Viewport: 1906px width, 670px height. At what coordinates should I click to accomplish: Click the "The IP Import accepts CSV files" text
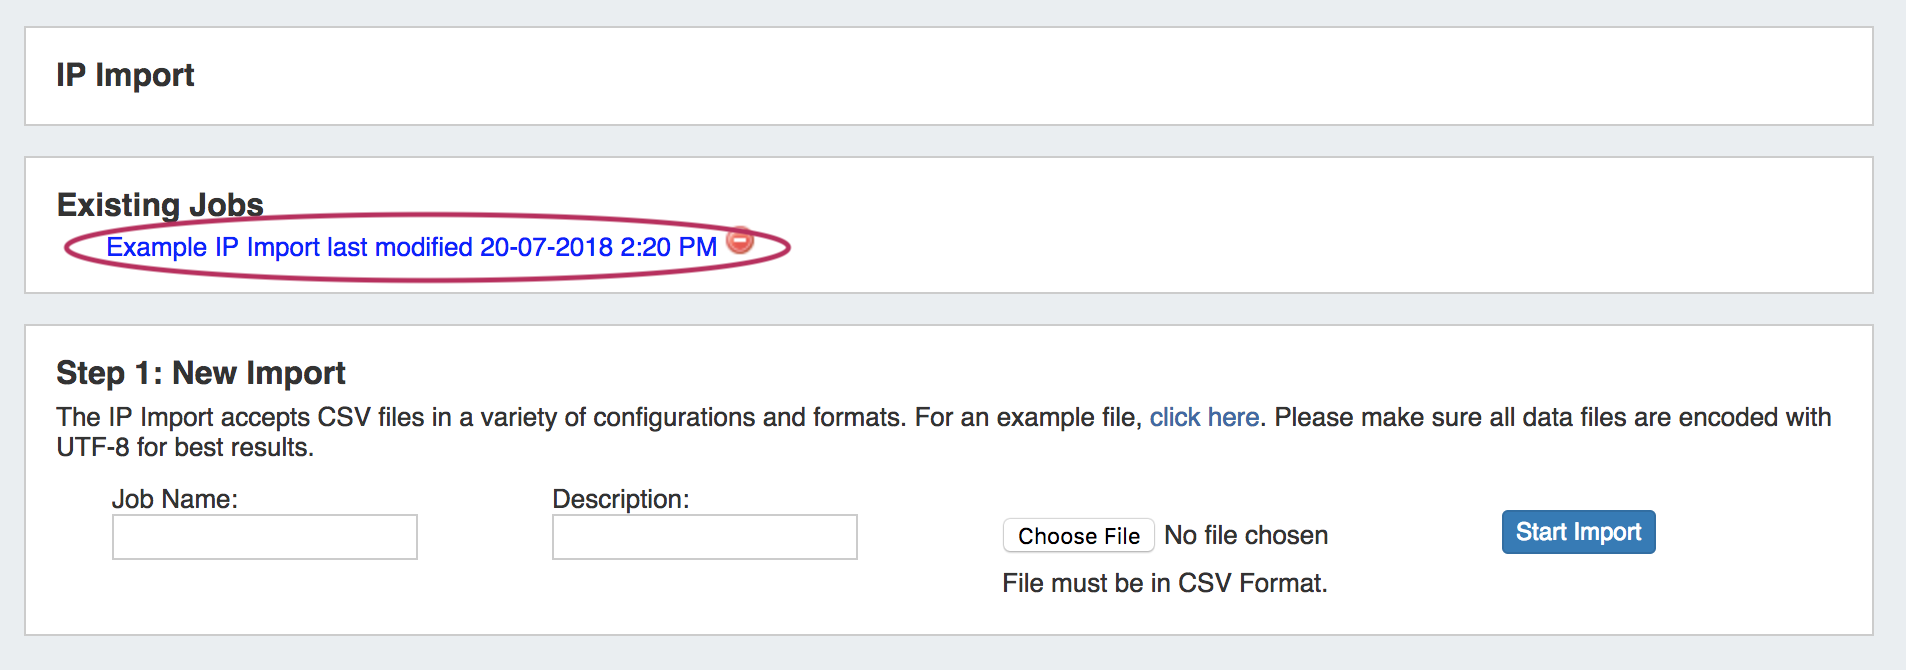pos(240,417)
